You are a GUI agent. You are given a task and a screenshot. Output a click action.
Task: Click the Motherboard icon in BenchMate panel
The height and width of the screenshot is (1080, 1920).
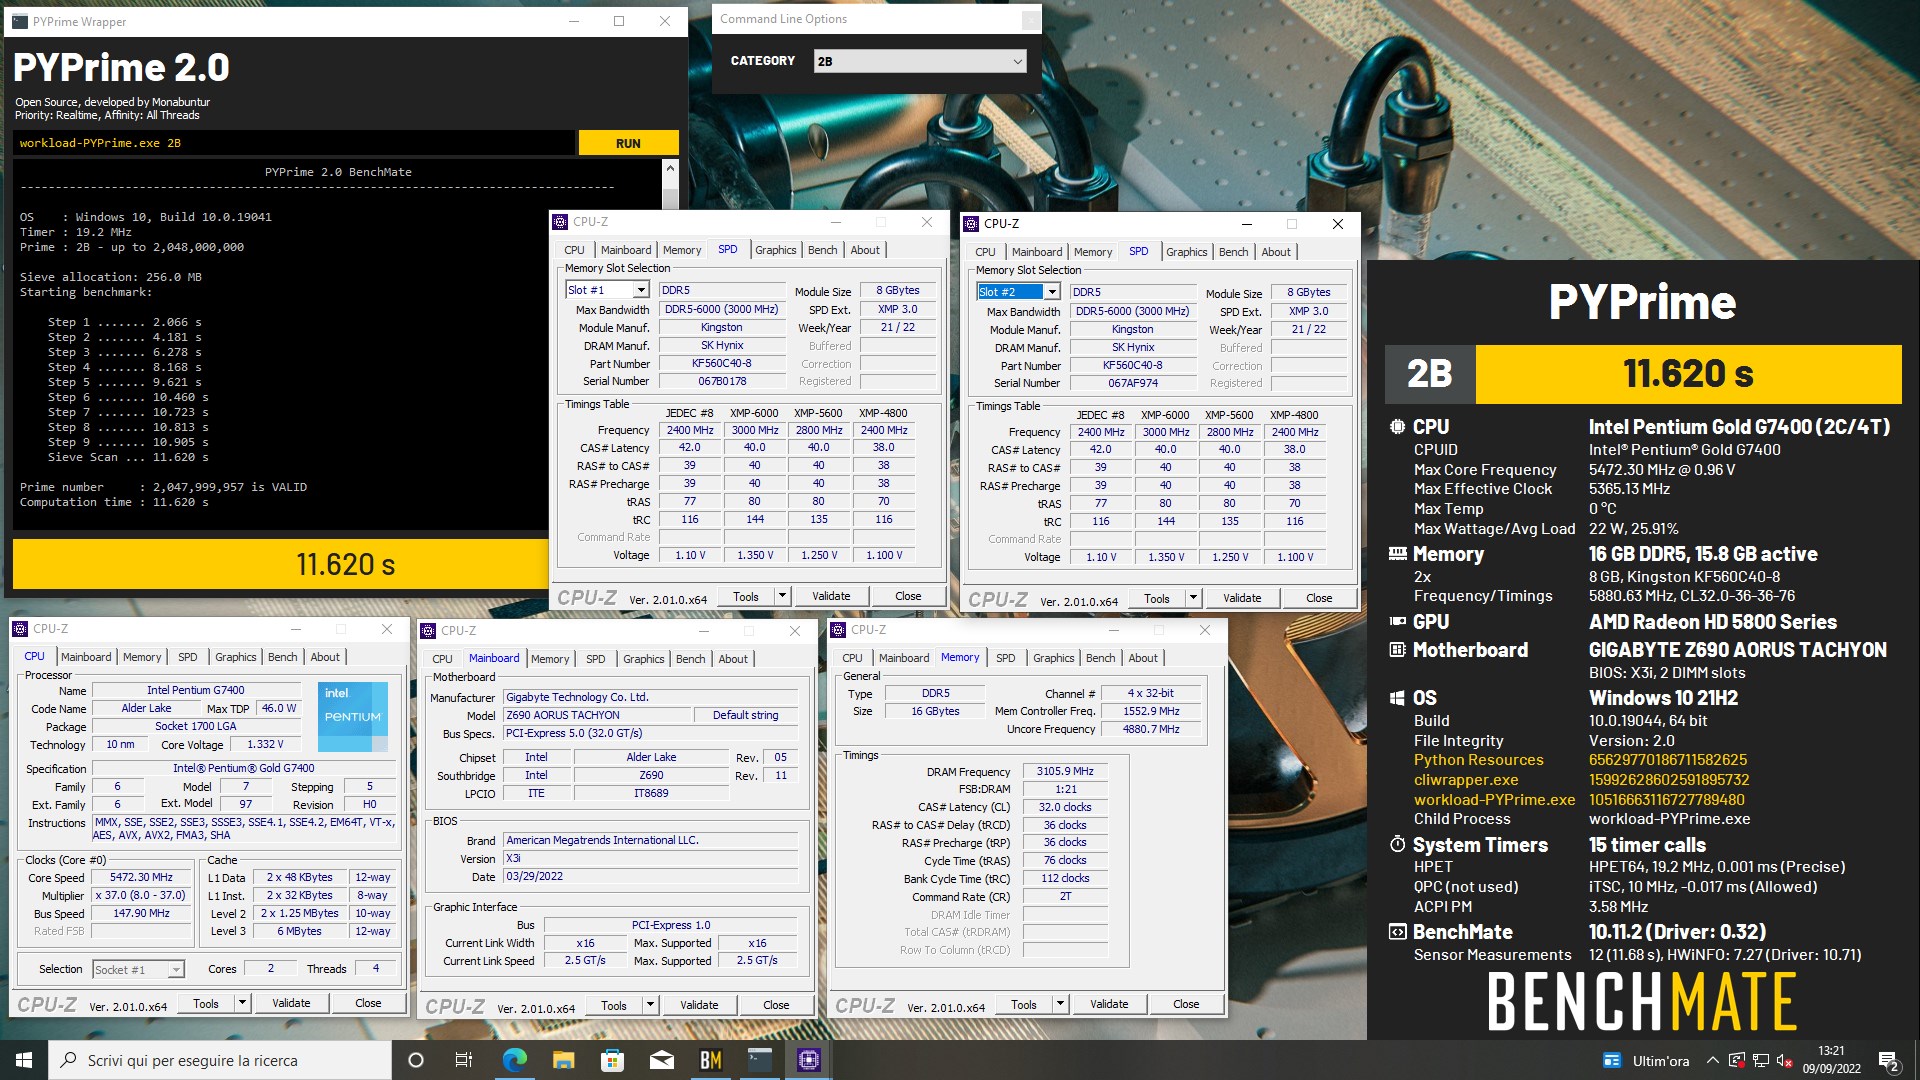(x=1397, y=650)
